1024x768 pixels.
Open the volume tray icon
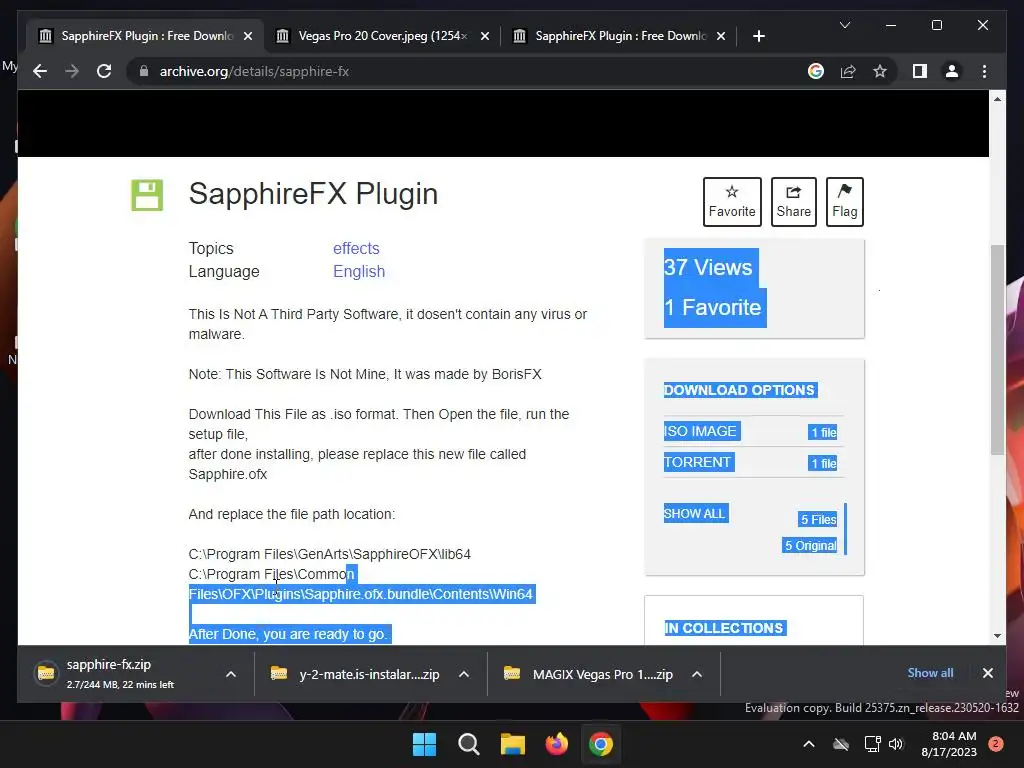[896, 744]
